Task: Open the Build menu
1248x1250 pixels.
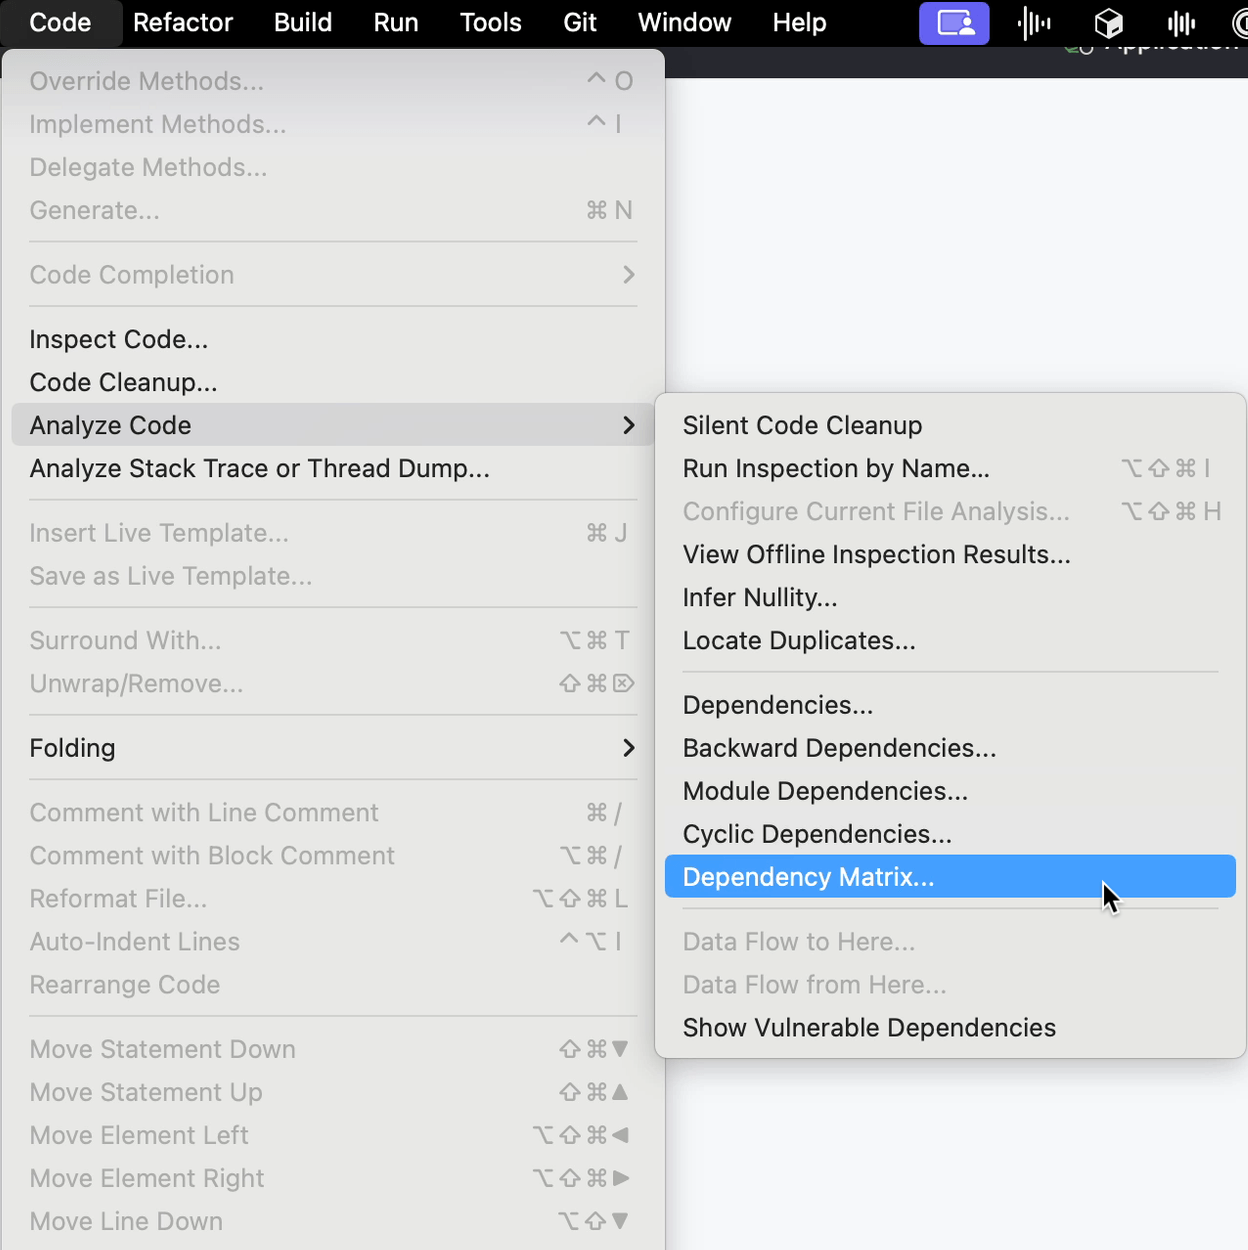Action: [x=303, y=23]
